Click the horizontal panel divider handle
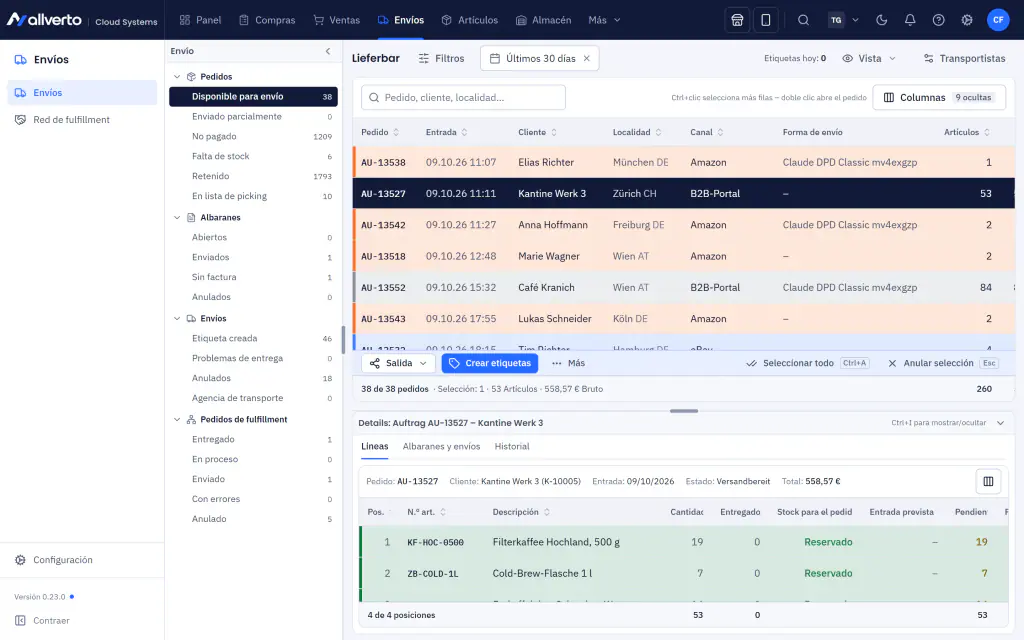Image resolution: width=1024 pixels, height=640 pixels. [x=684, y=411]
